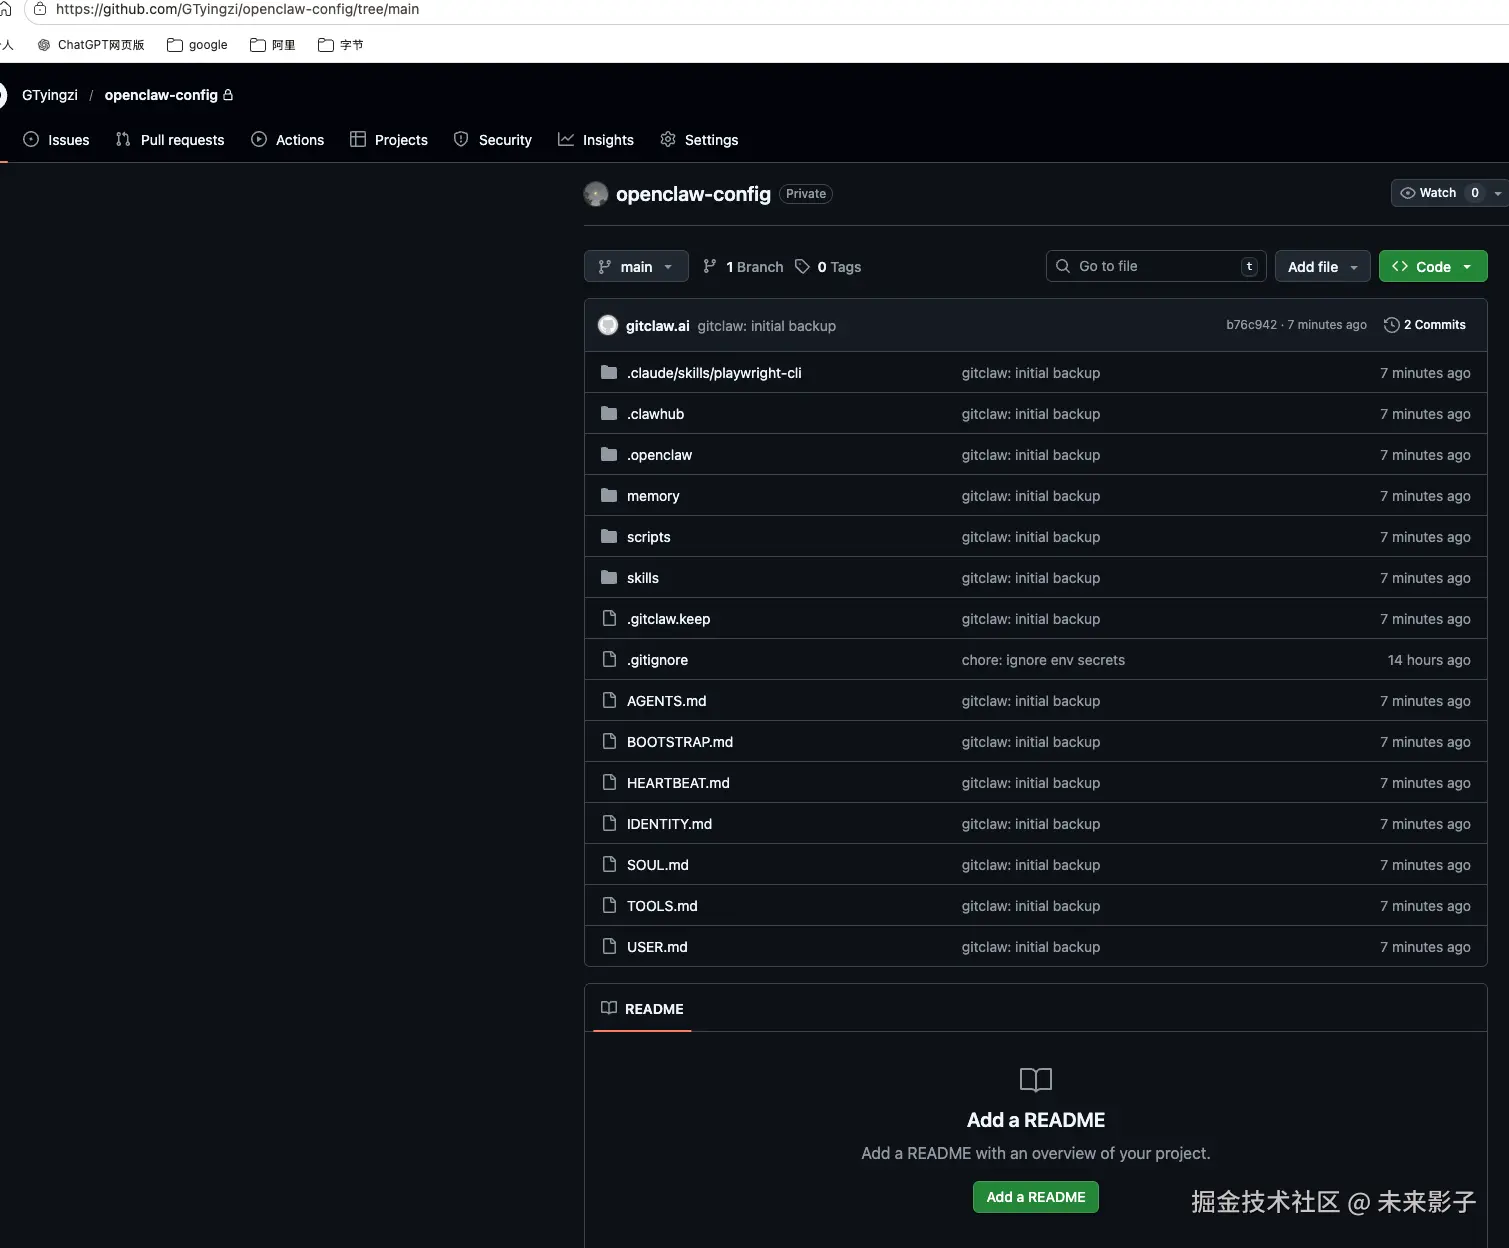Screen dimensions: 1509x1248
Task: Open the Insights tab
Action: click(596, 140)
